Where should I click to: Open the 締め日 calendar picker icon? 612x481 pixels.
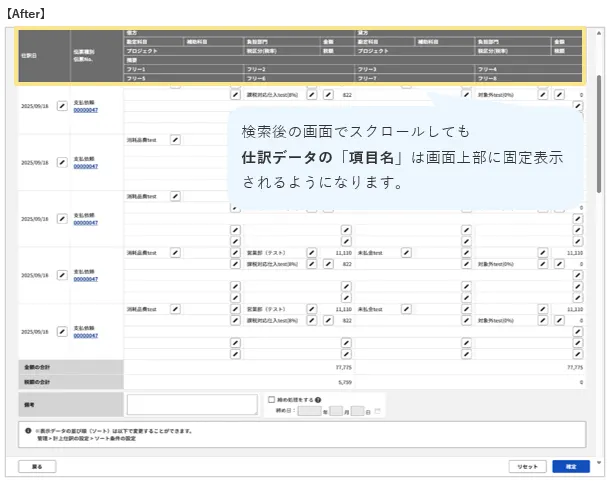coord(378,411)
